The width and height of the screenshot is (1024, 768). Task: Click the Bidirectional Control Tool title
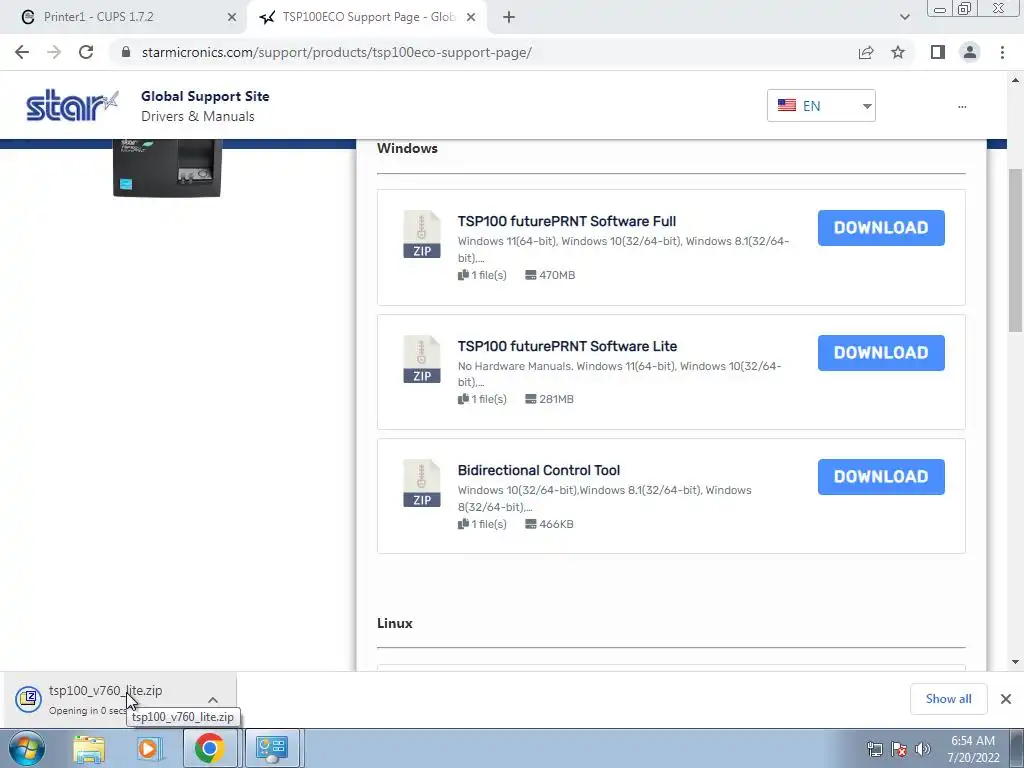(539, 470)
